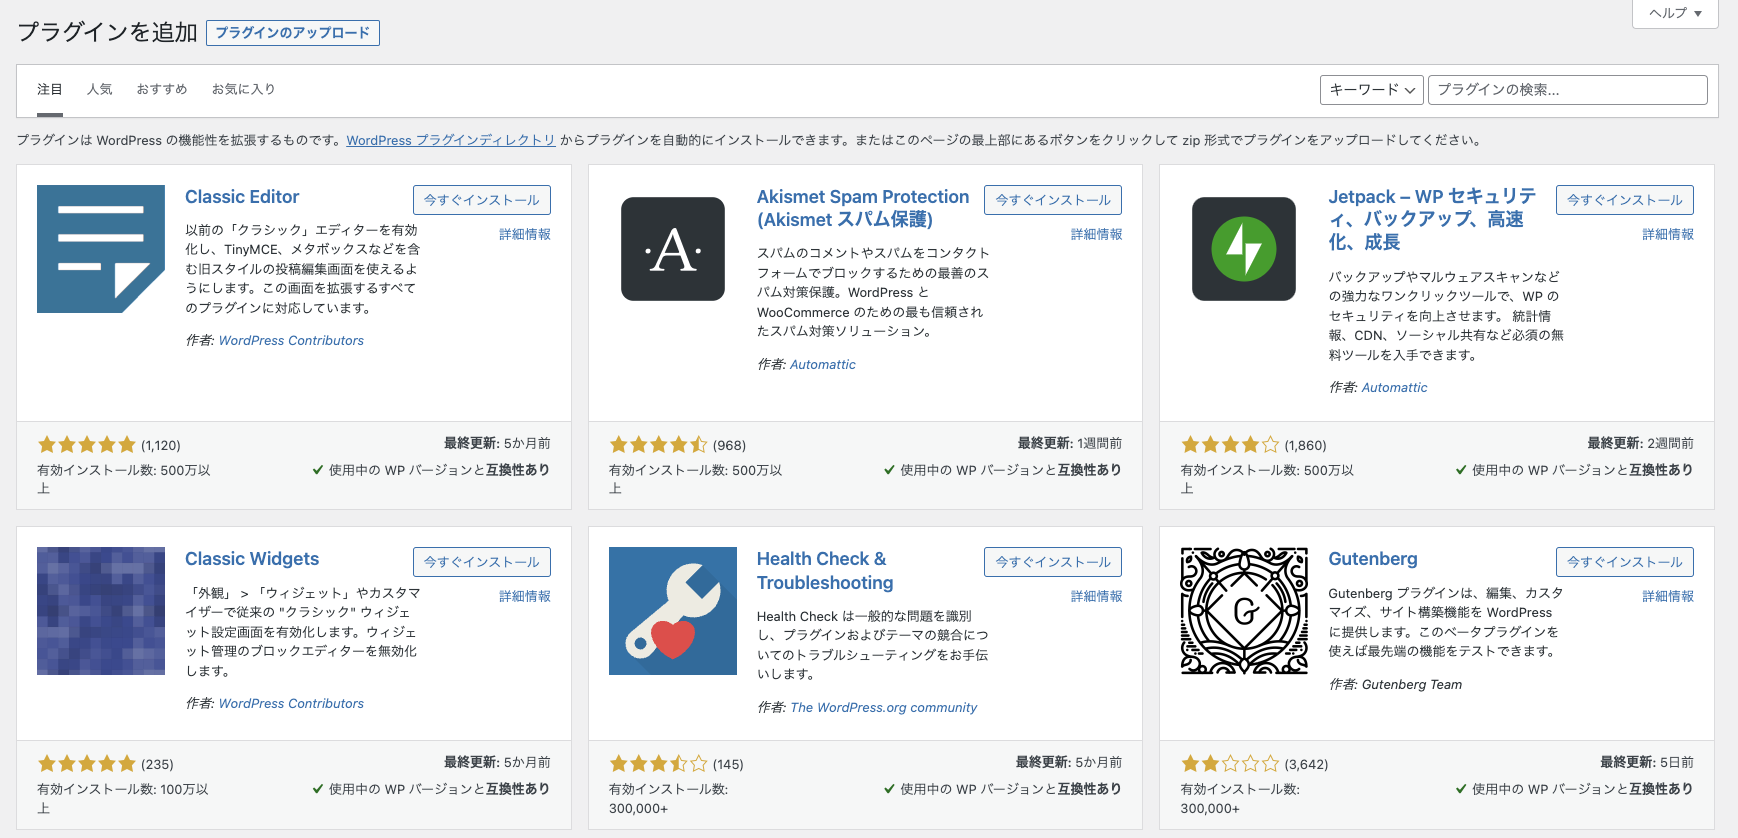Click the Classic Editor title link

(242, 197)
